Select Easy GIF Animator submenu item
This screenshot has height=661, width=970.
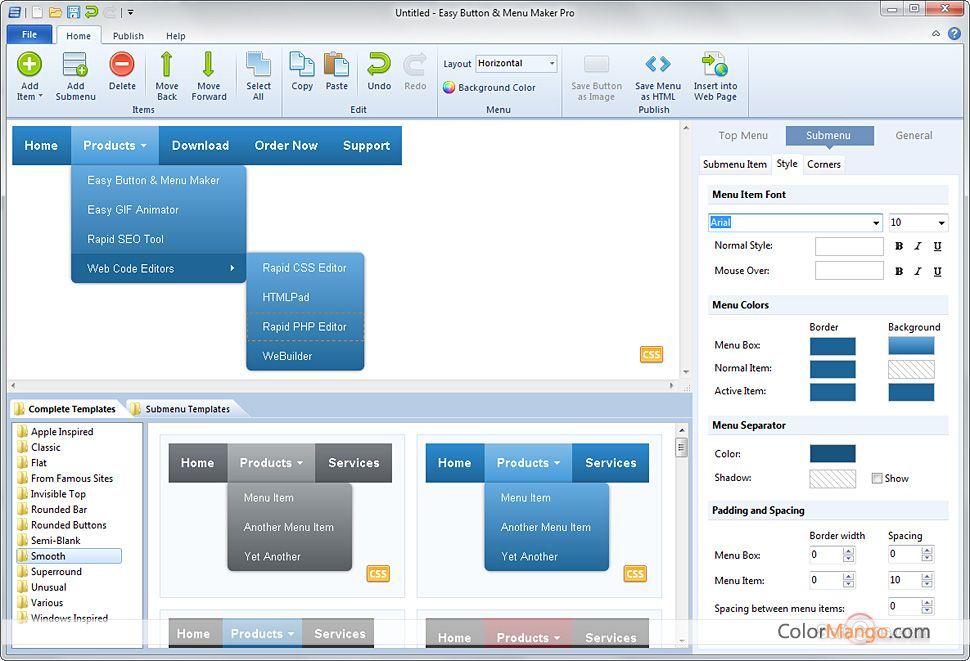(158, 210)
